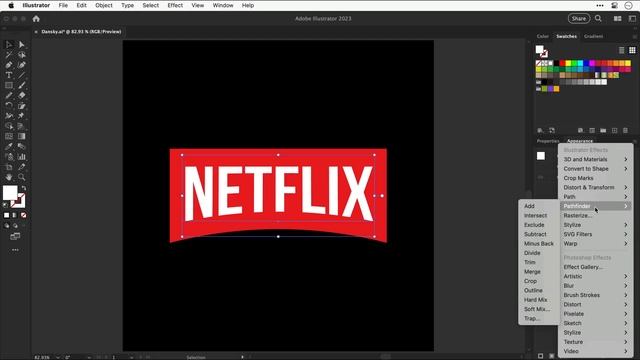Expand the Warp submenu
This screenshot has height=360, width=640.
[596, 244]
